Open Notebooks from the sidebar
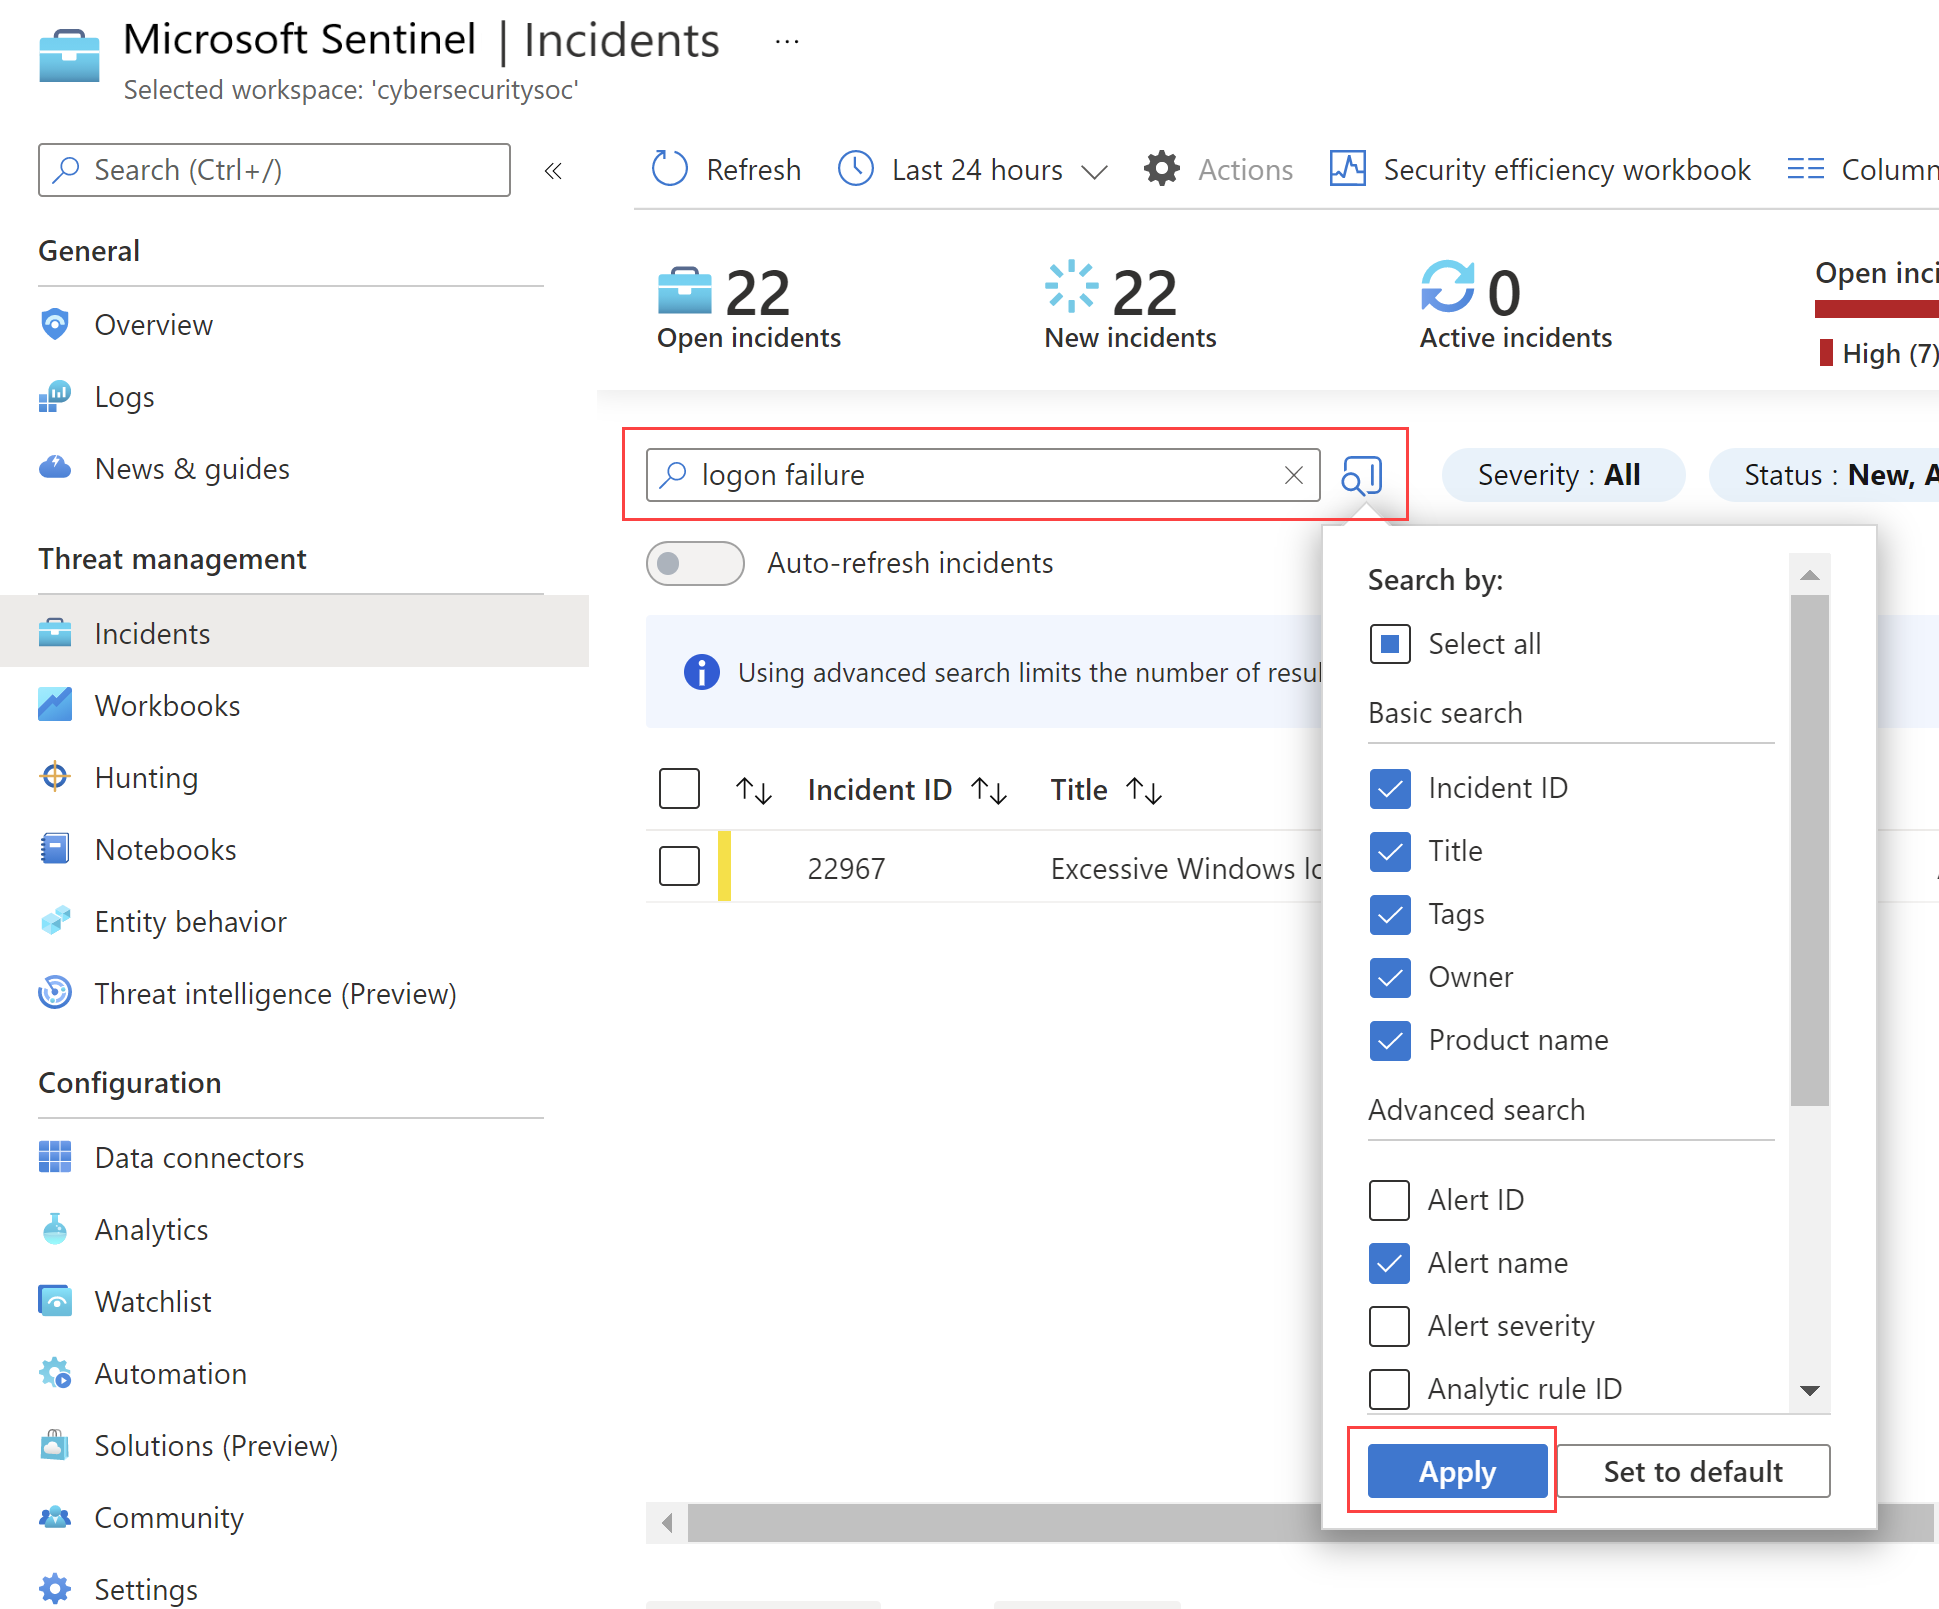Viewport: 1939px width, 1609px height. [x=165, y=849]
